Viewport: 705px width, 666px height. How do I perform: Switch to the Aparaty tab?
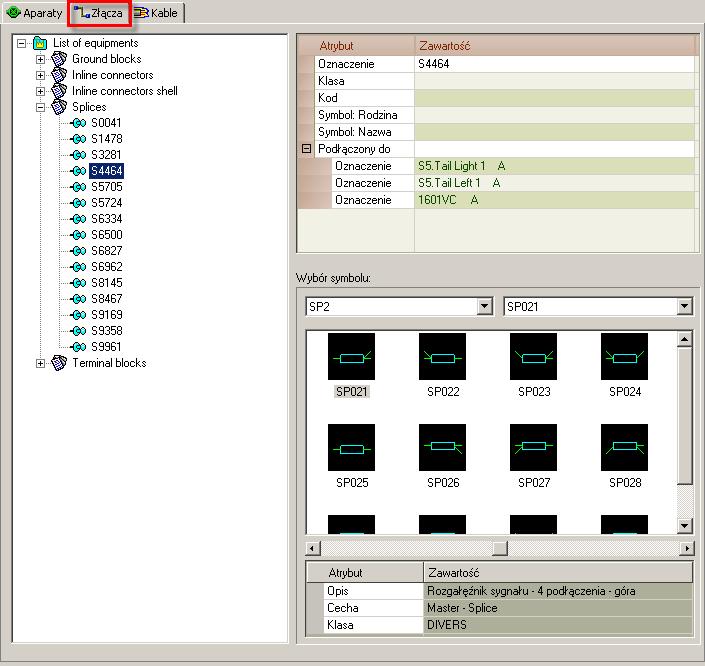click(34, 13)
